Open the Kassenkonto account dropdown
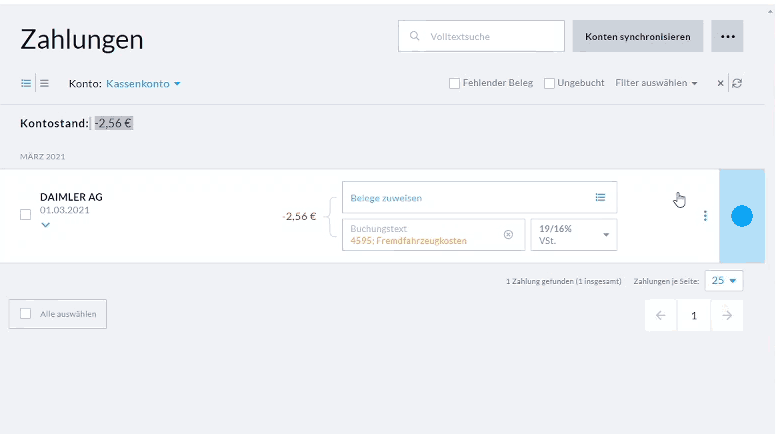776x434 pixels. [x=143, y=83]
